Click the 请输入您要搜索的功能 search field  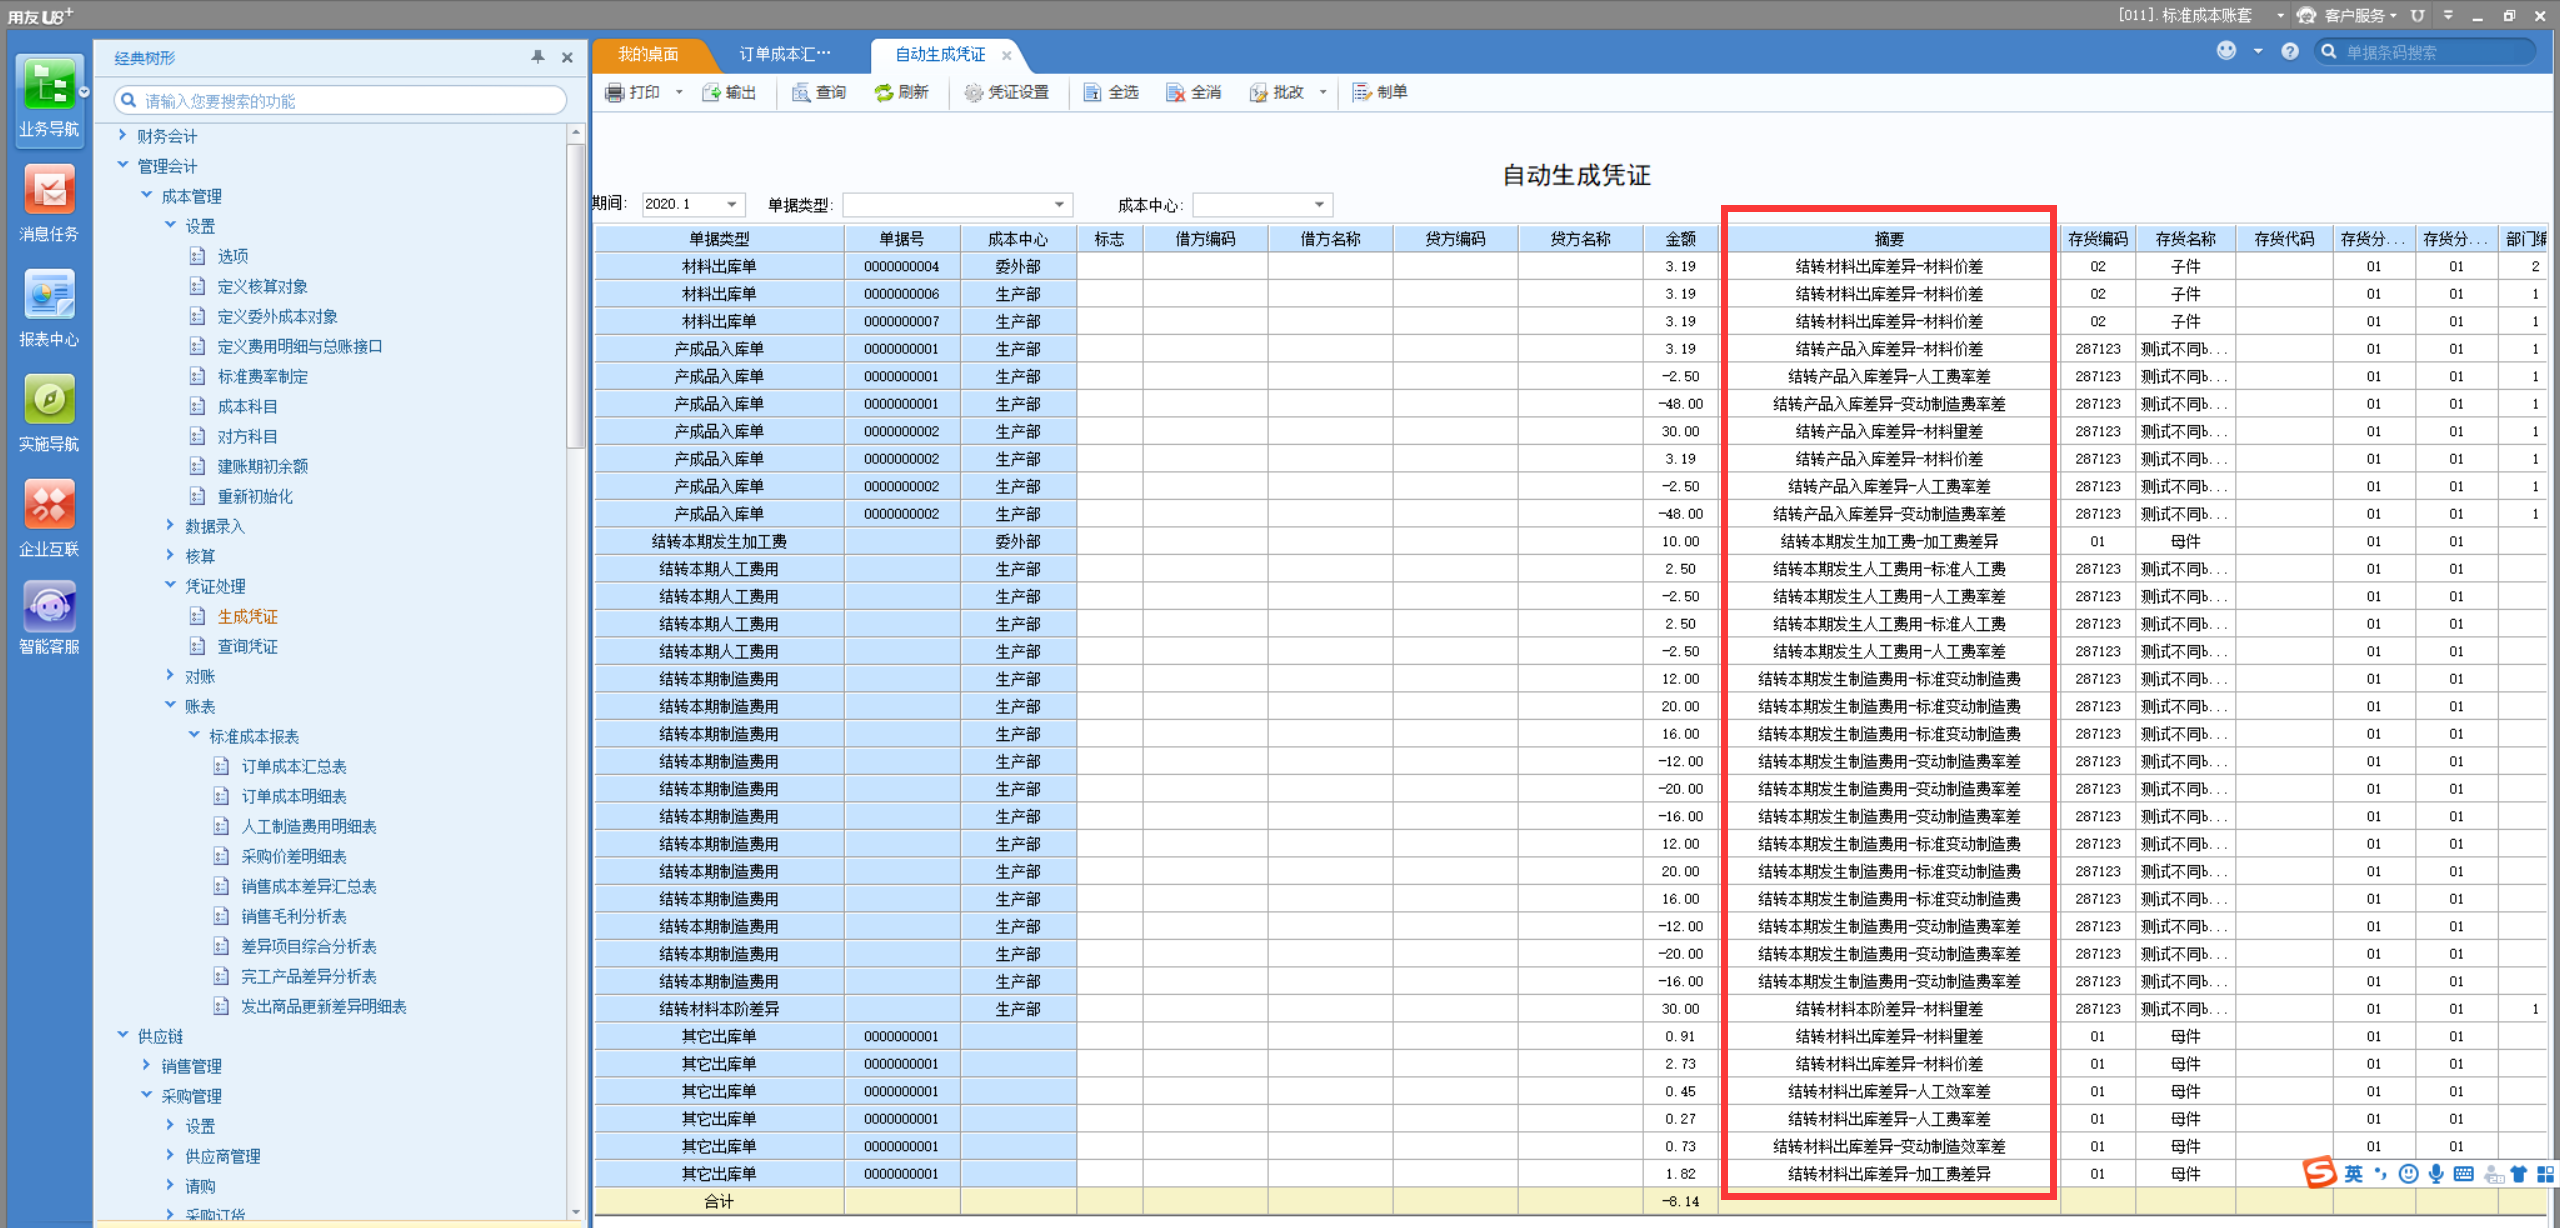coord(341,101)
